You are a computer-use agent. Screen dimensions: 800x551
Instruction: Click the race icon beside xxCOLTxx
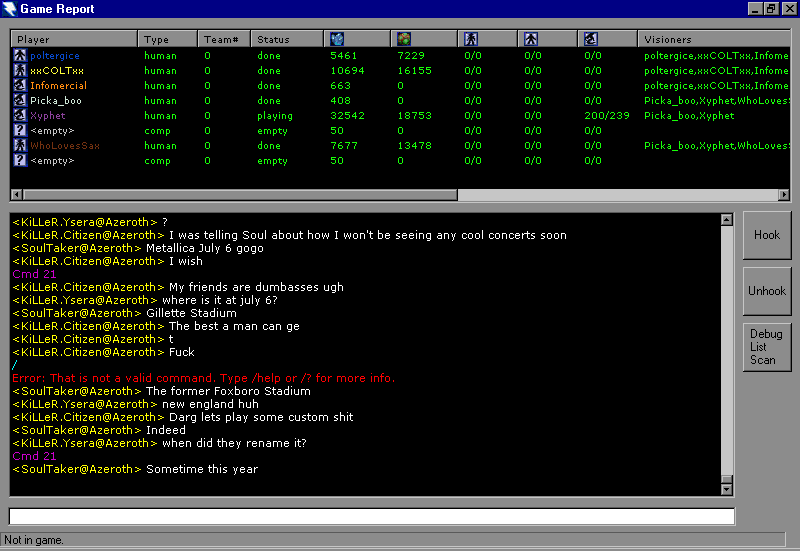click(20, 70)
